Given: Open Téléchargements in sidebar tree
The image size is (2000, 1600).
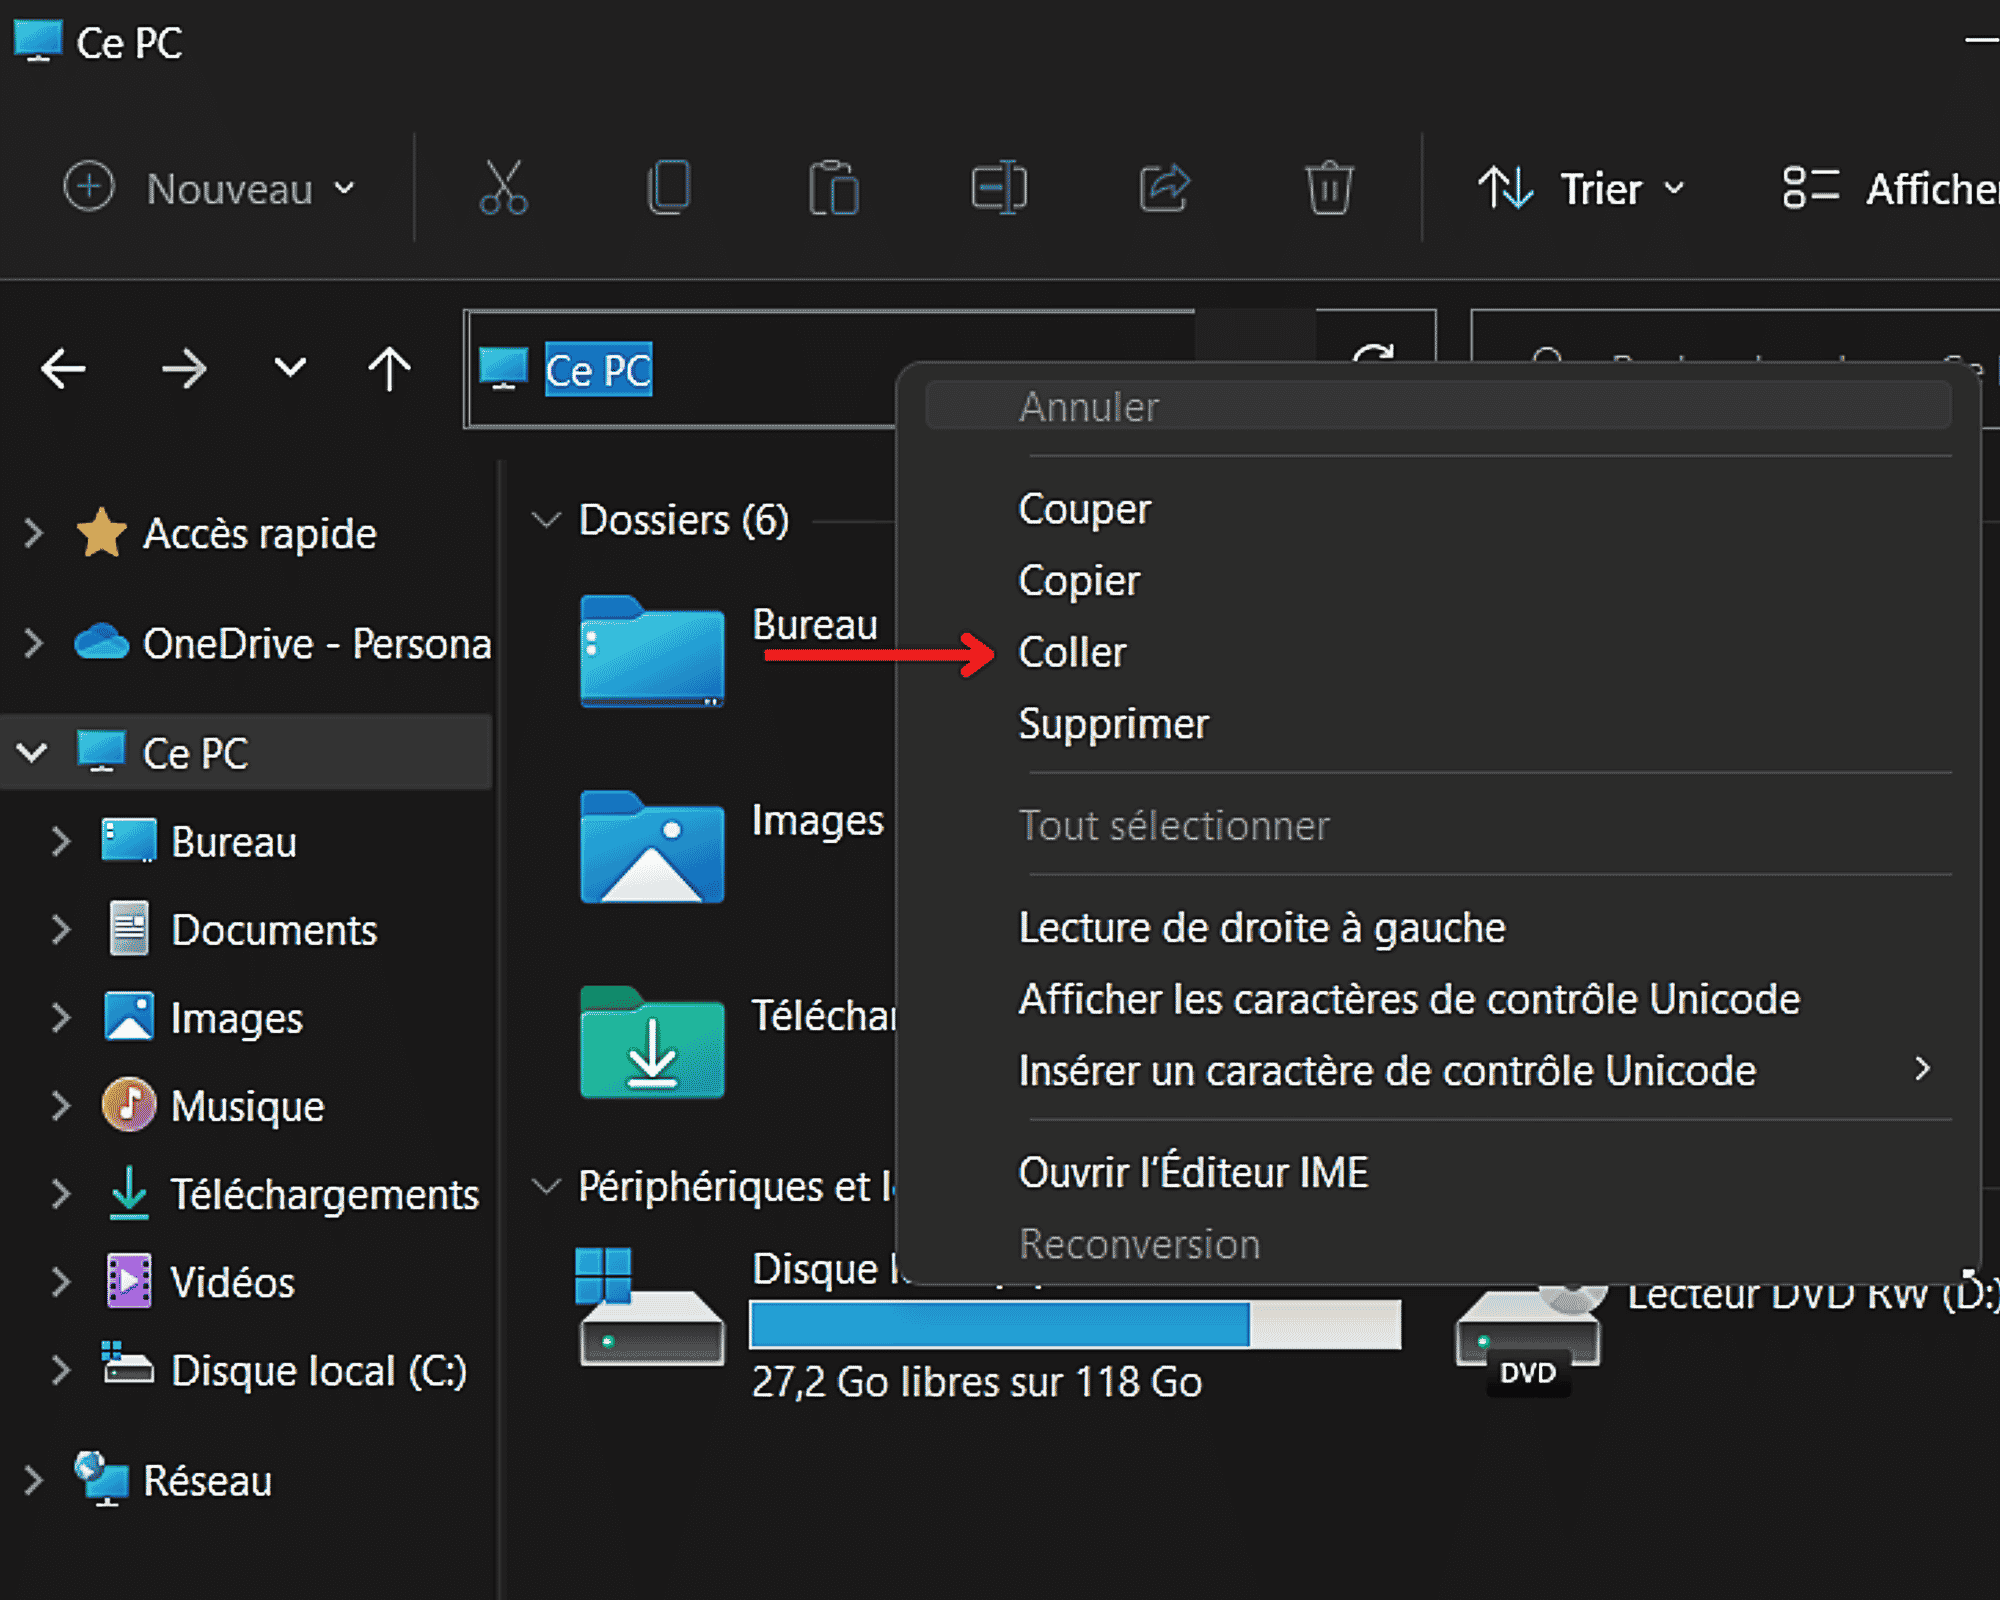Looking at the screenshot, I should [x=293, y=1194].
